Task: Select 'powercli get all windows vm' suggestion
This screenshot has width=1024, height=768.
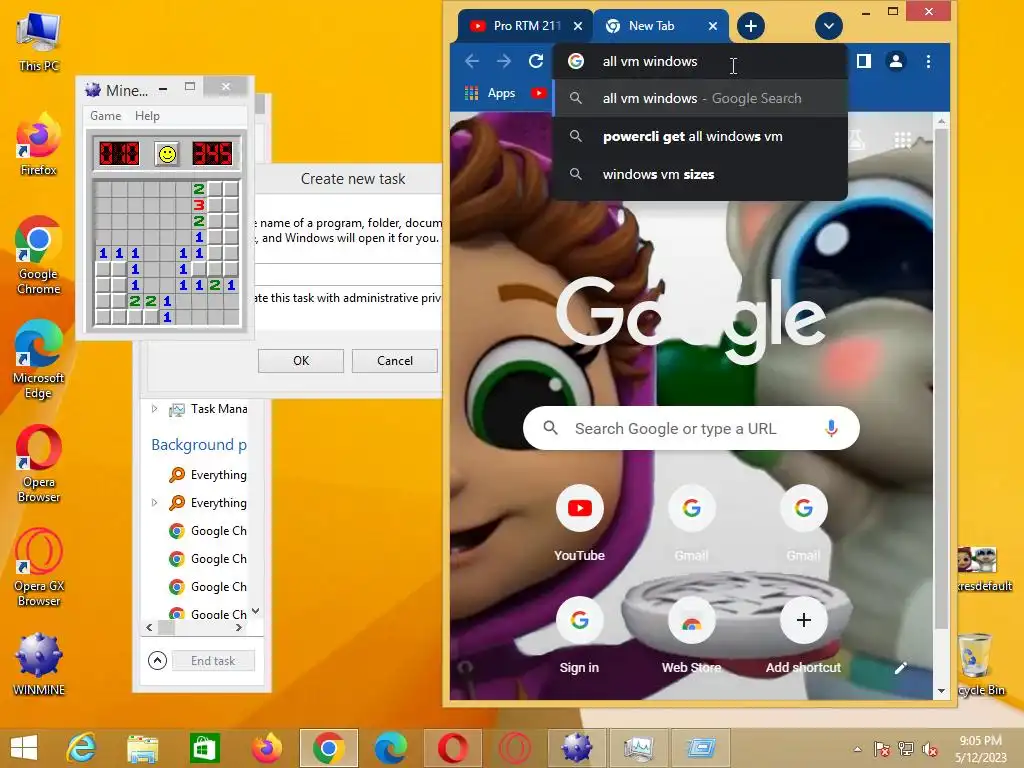Action: pyautogui.click(x=700, y=136)
